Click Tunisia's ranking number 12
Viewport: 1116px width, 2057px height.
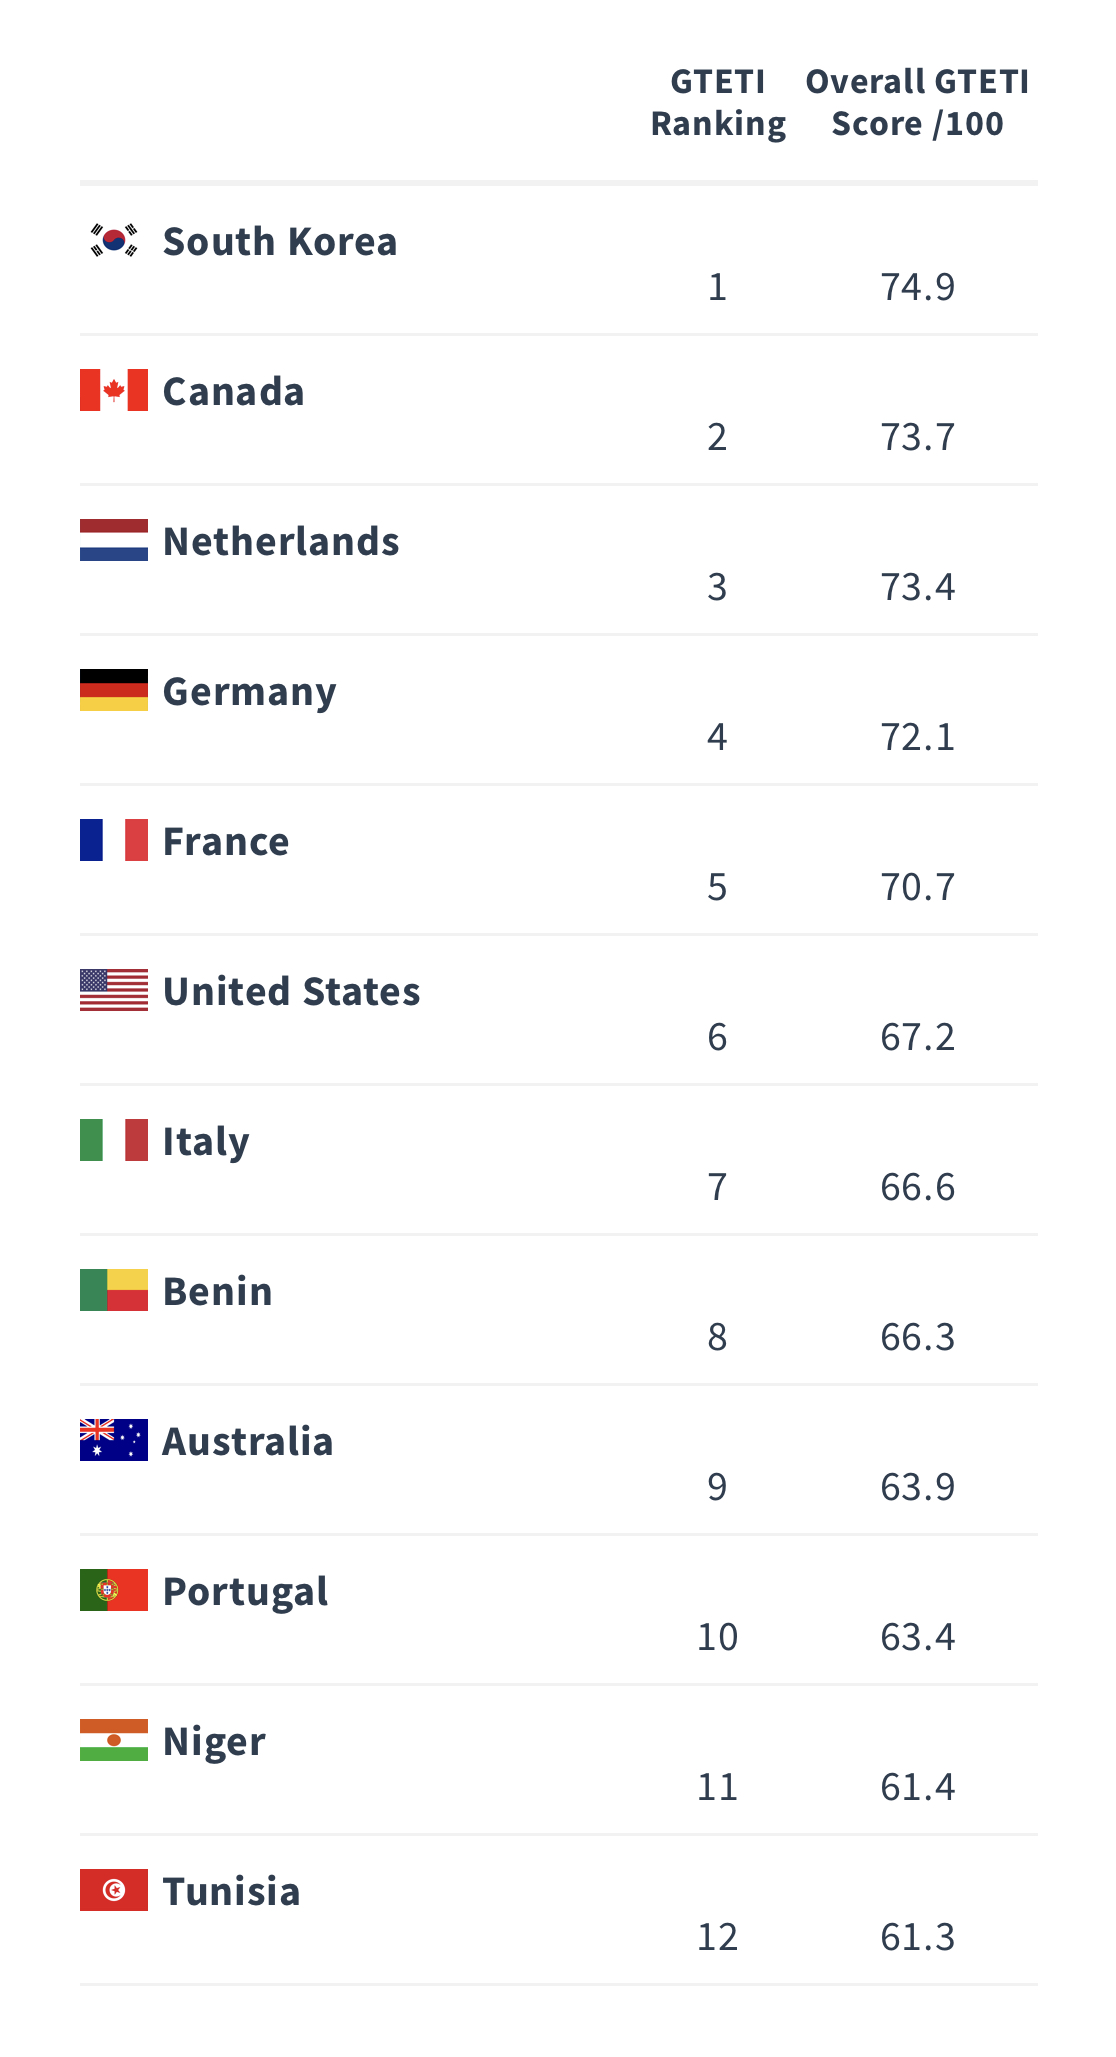coord(717,1937)
